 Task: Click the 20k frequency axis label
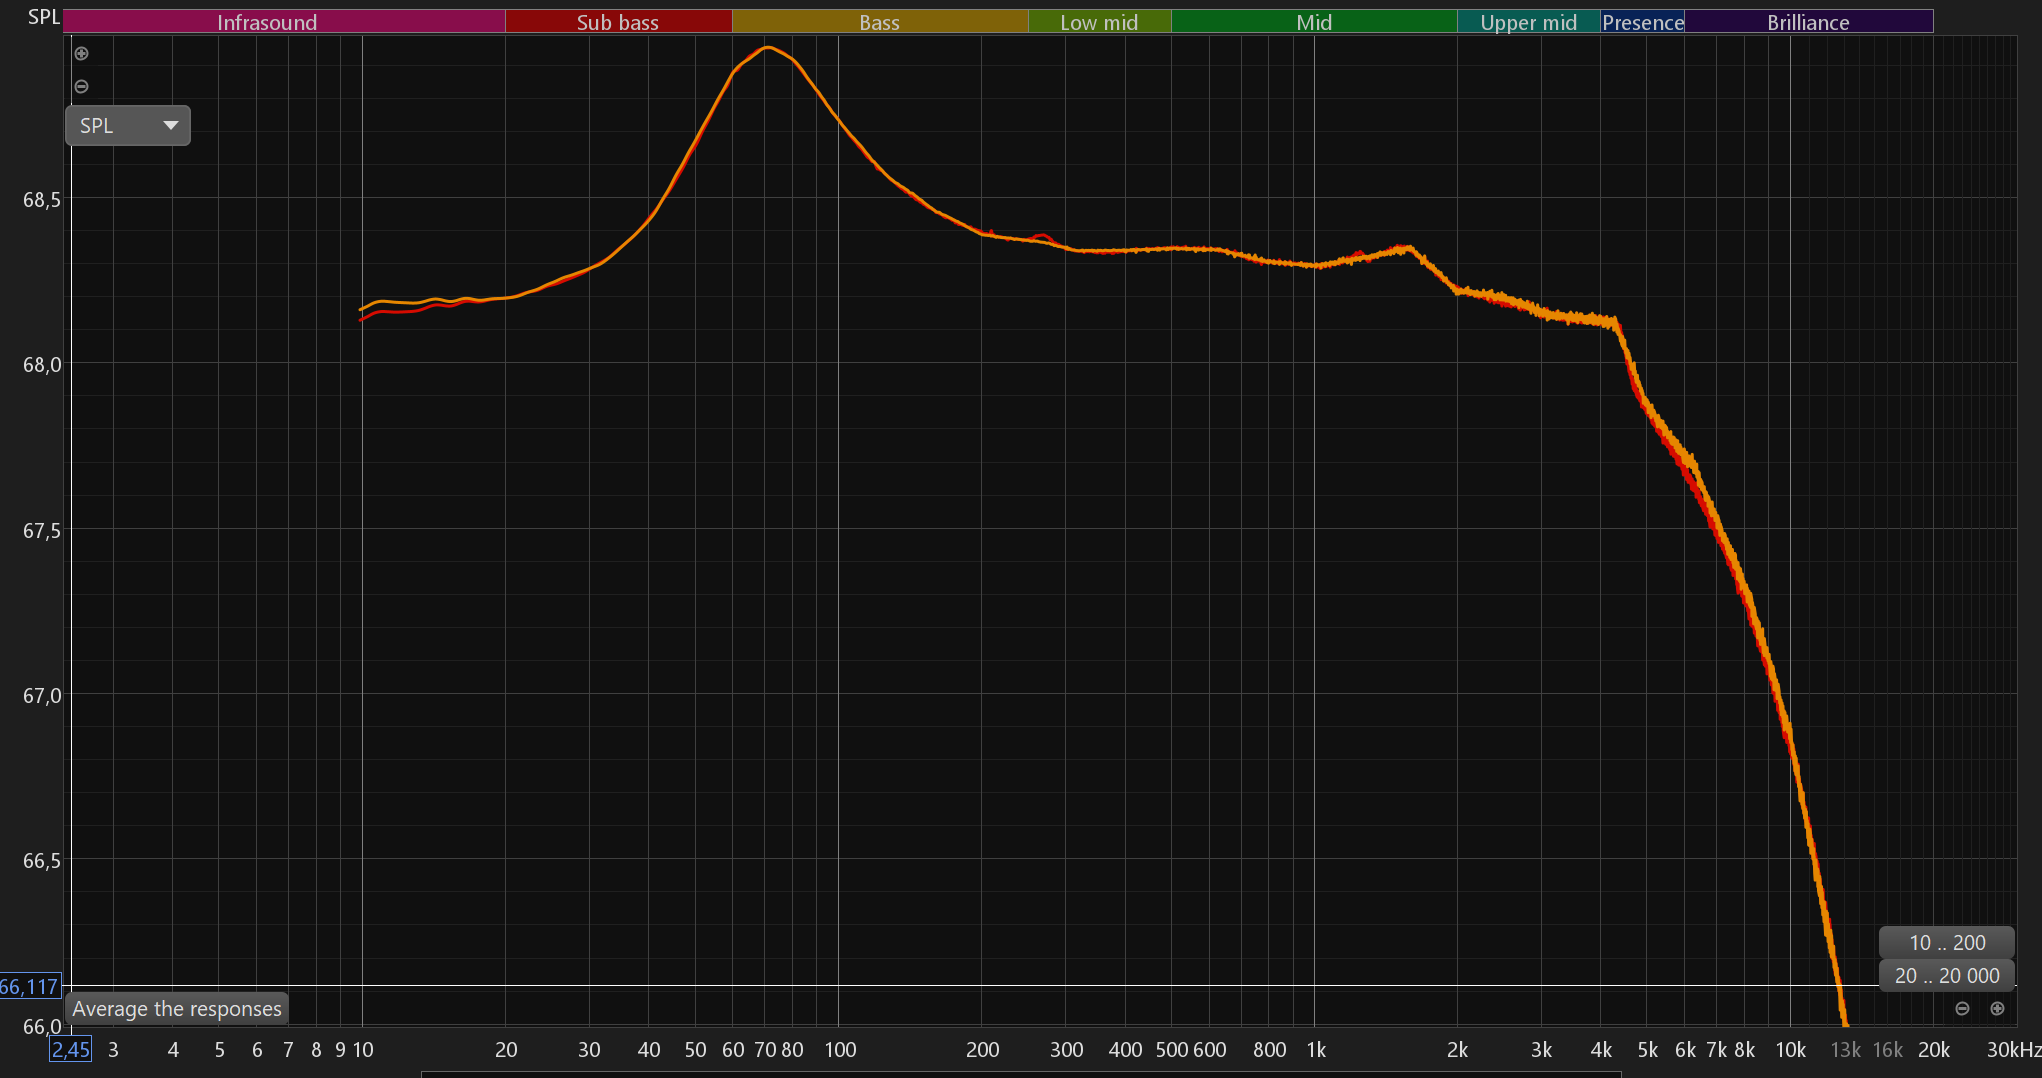click(1934, 1050)
